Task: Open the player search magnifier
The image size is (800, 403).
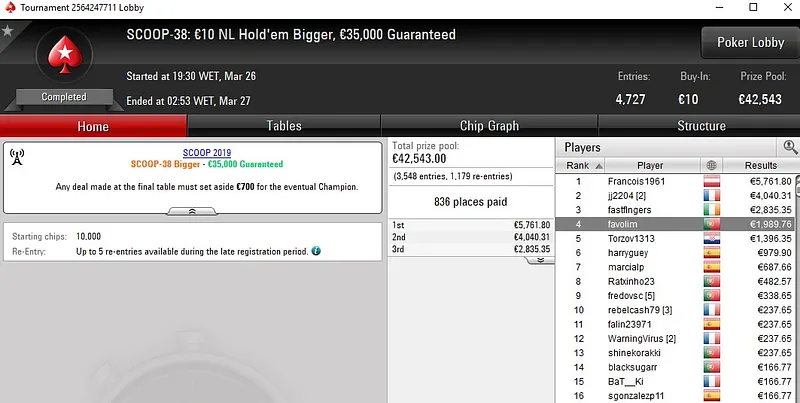Action: pos(790,147)
